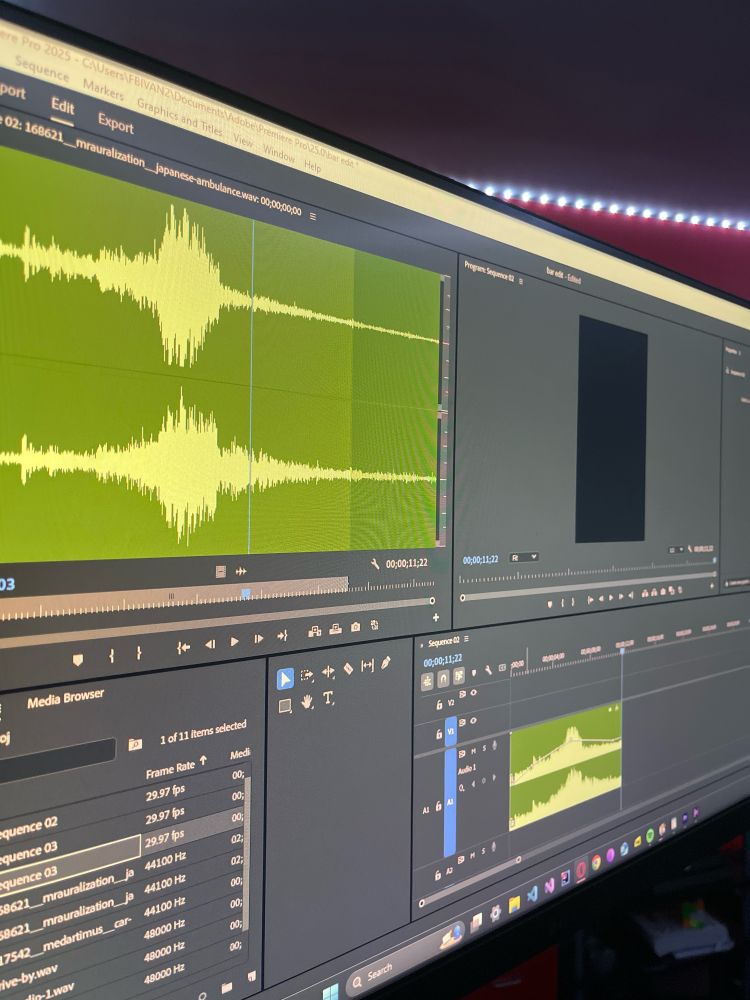
Task: Toggle Linked Selection in timeline
Action: pos(459,675)
